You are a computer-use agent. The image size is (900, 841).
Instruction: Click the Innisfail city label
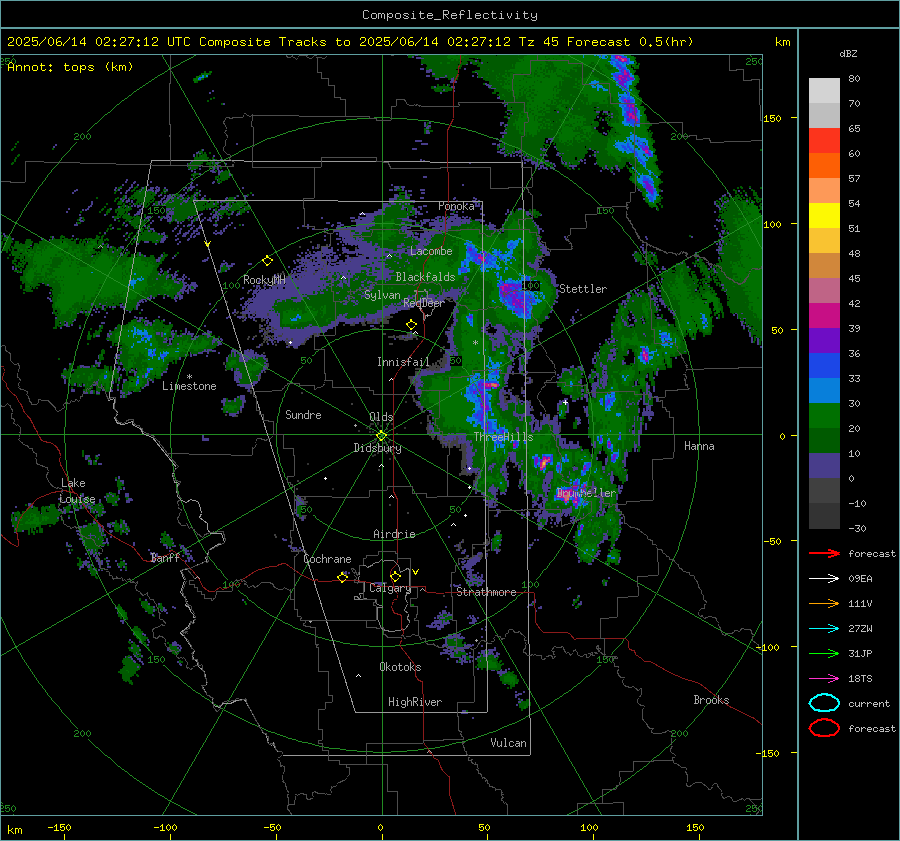403,362
